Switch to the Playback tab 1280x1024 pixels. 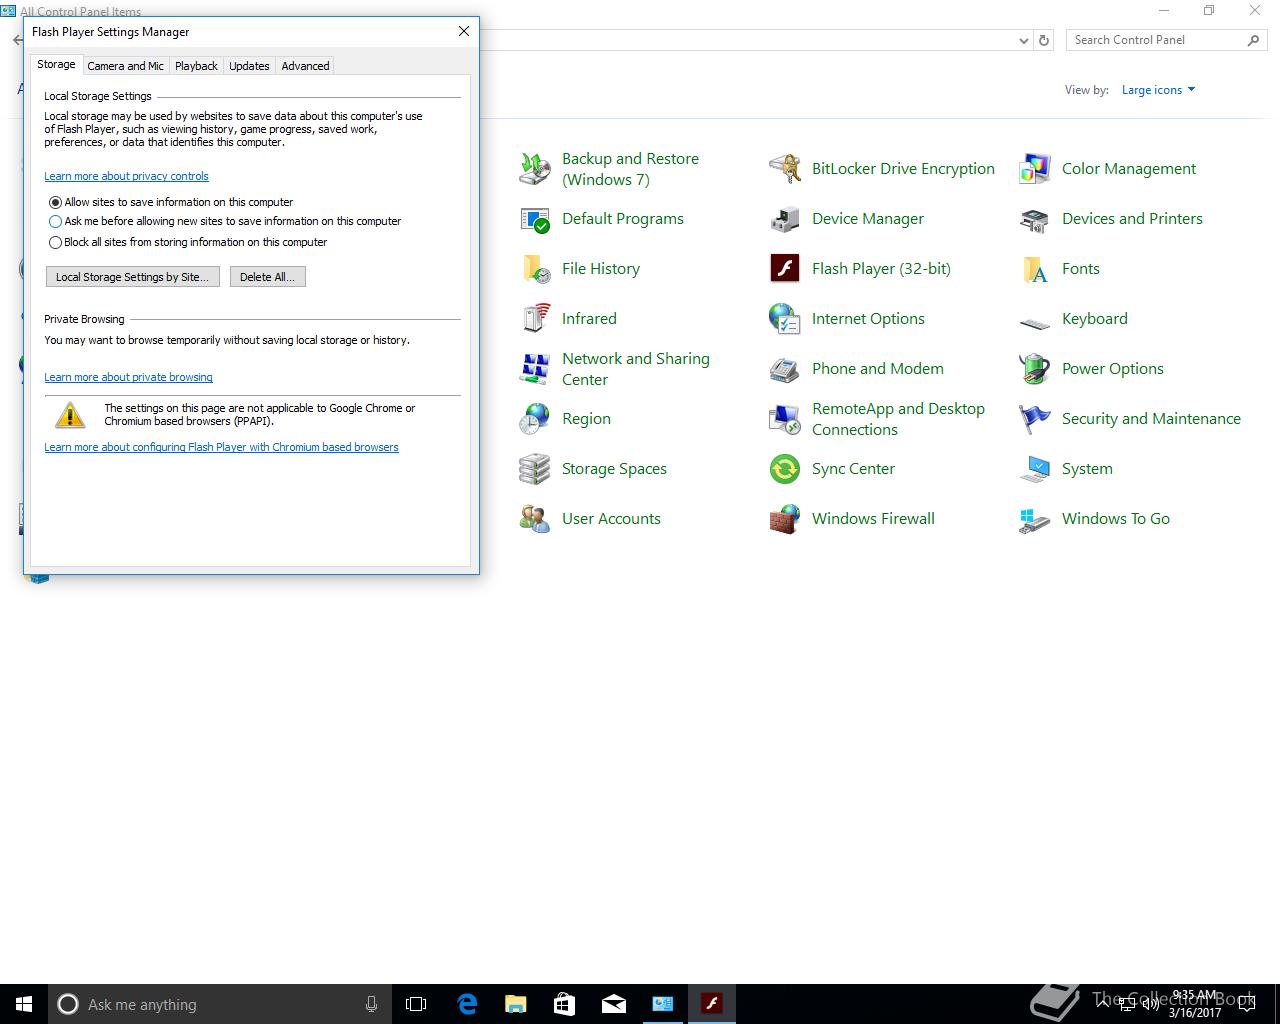click(196, 66)
